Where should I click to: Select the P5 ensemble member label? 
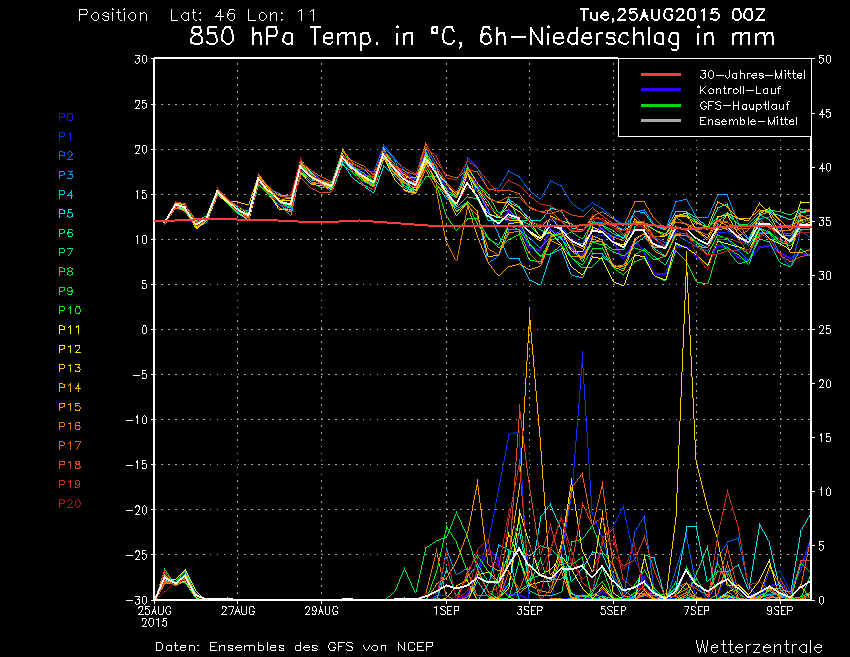65,213
